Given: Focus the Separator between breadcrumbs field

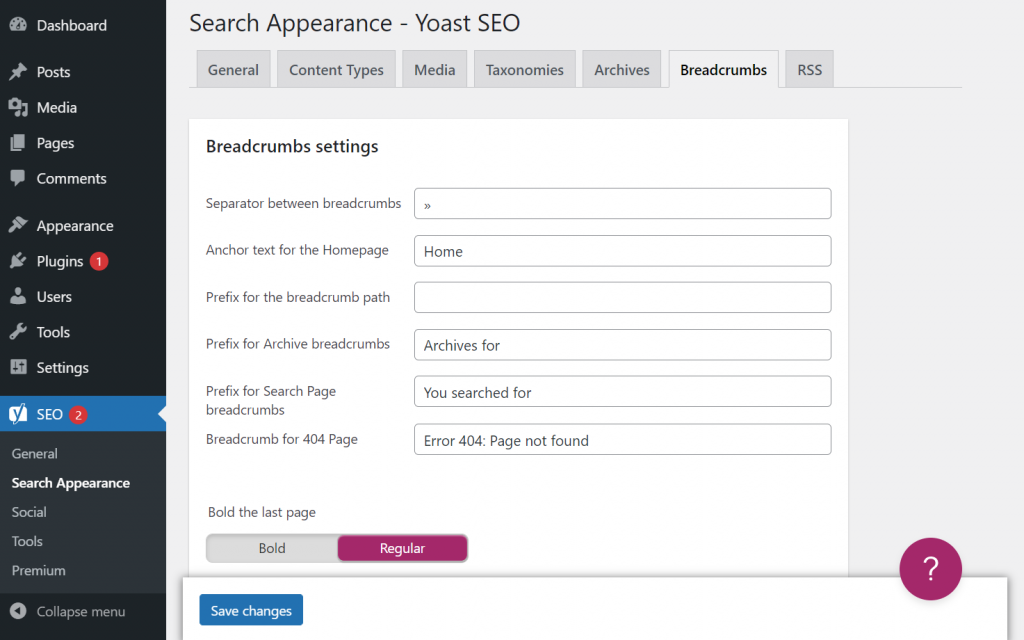Looking at the screenshot, I should click(x=622, y=204).
